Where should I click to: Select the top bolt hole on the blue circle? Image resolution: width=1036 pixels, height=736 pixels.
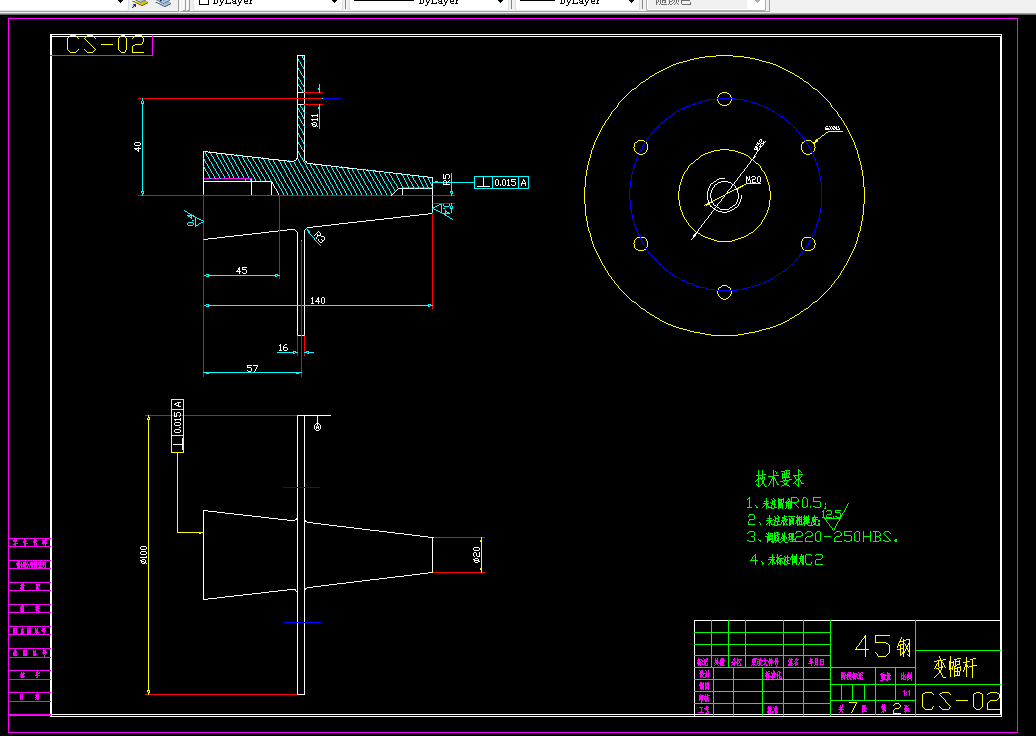click(724, 99)
